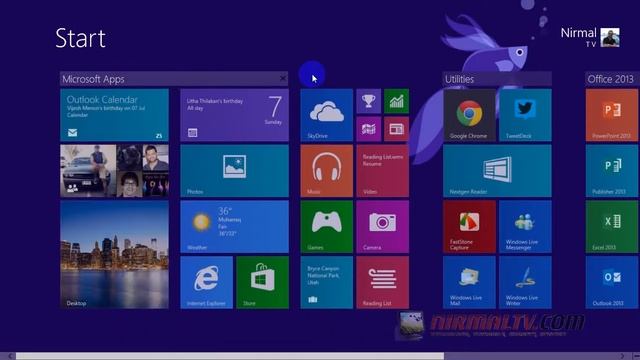The image size is (640, 360).
Task: Open the Desktop tile with city skyline
Action: [114, 255]
